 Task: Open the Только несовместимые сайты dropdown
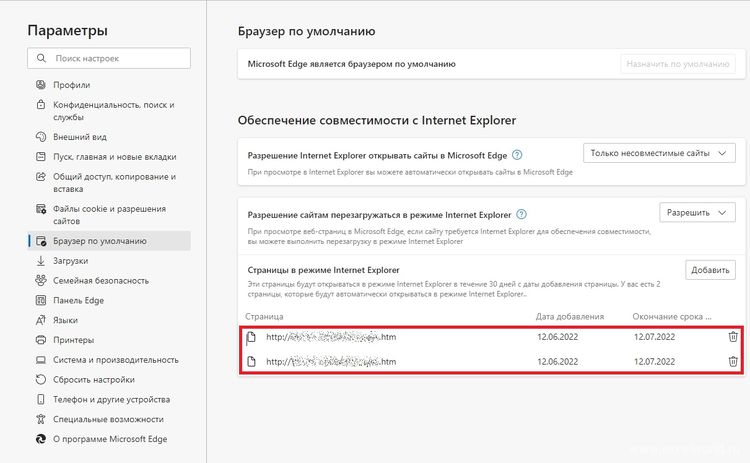tap(659, 154)
